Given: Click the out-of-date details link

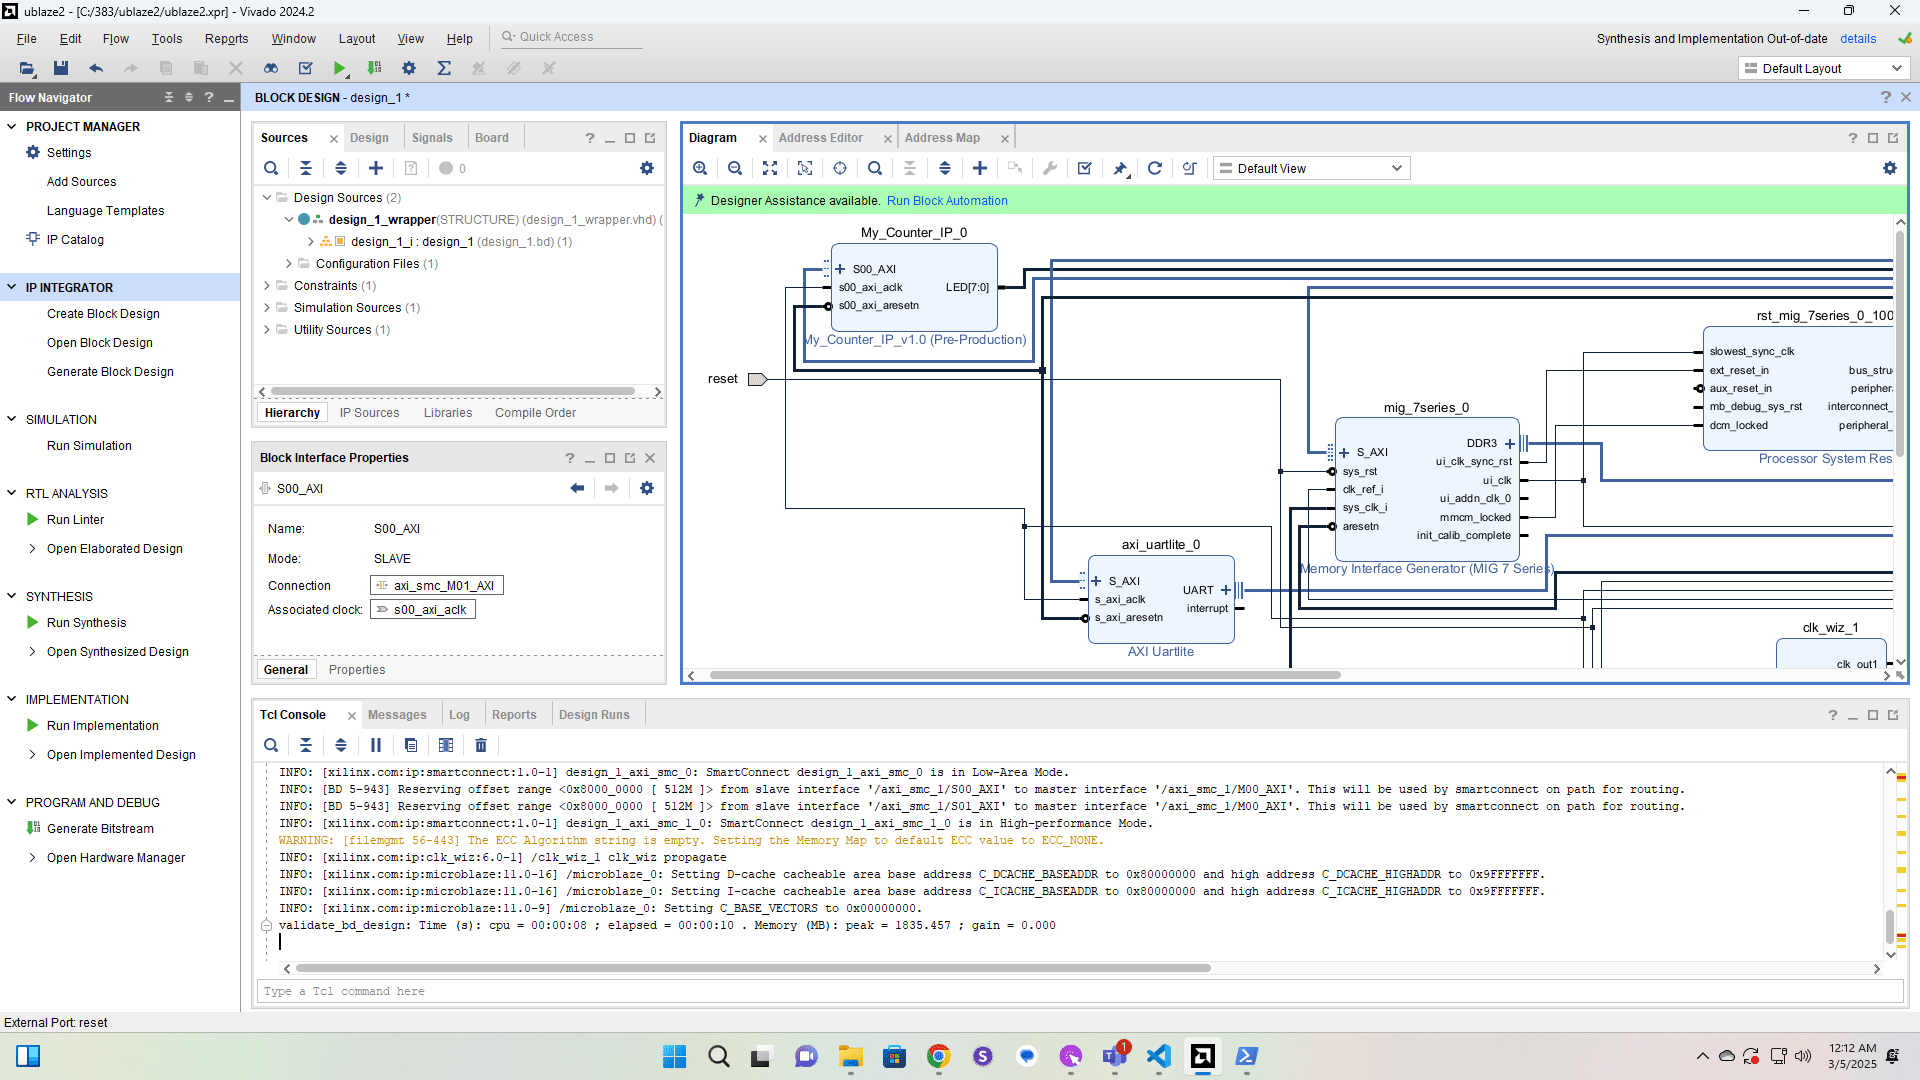Looking at the screenshot, I should [x=1857, y=39].
